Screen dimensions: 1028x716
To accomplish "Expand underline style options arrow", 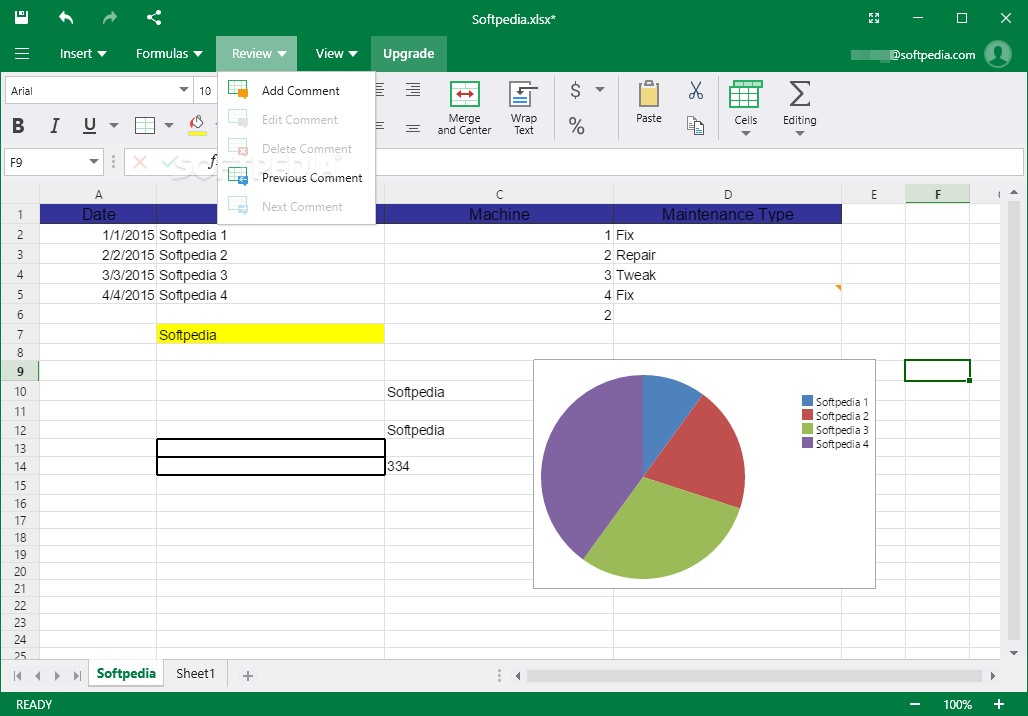I will click(114, 125).
